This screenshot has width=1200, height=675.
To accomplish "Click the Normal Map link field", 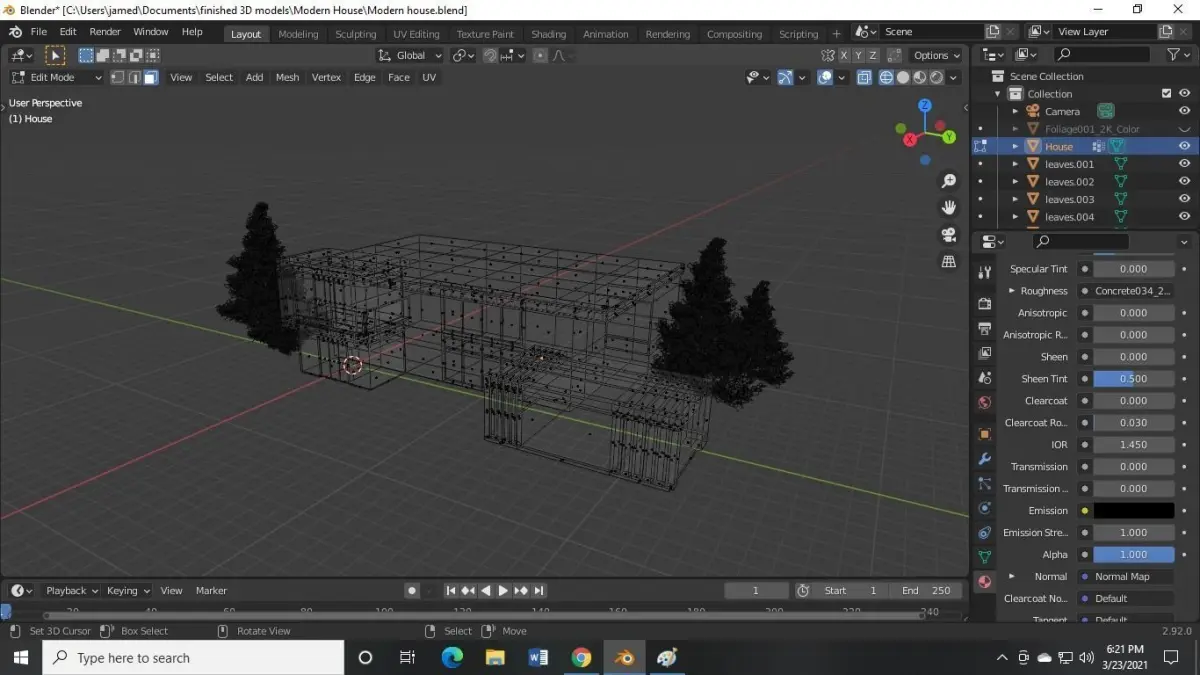I will click(1125, 577).
